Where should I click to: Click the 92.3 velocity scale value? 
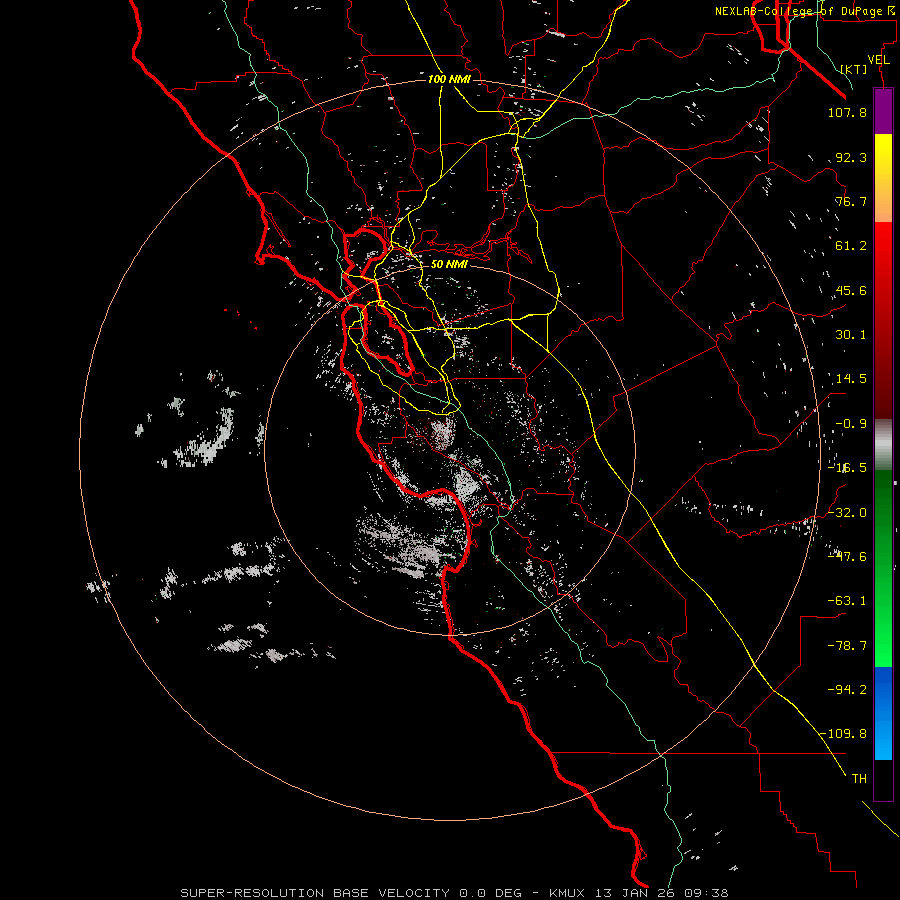point(851,157)
